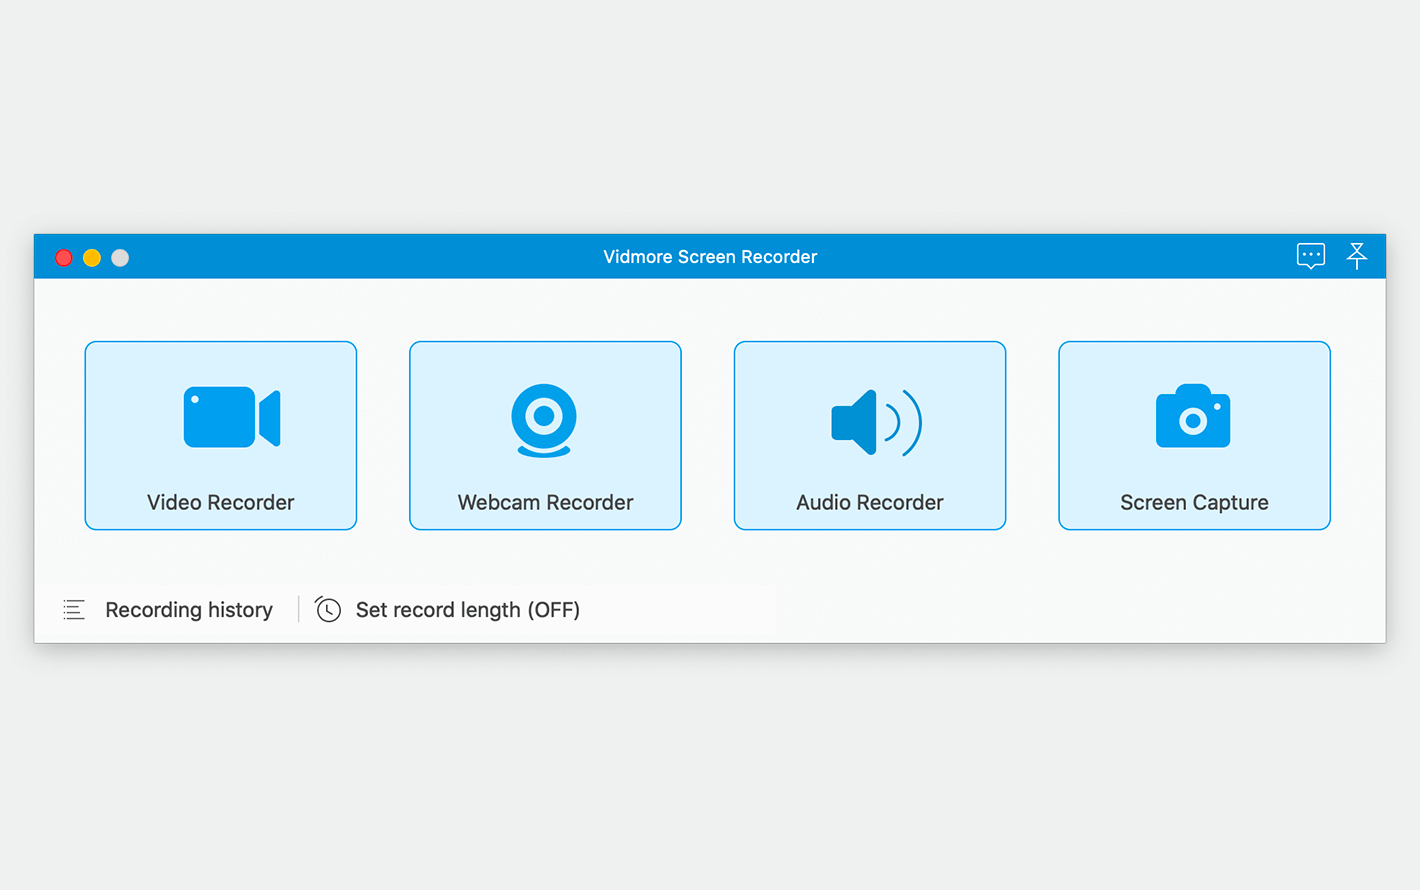Choose the Audio Recorder label
The width and height of the screenshot is (1420, 890).
click(x=870, y=502)
